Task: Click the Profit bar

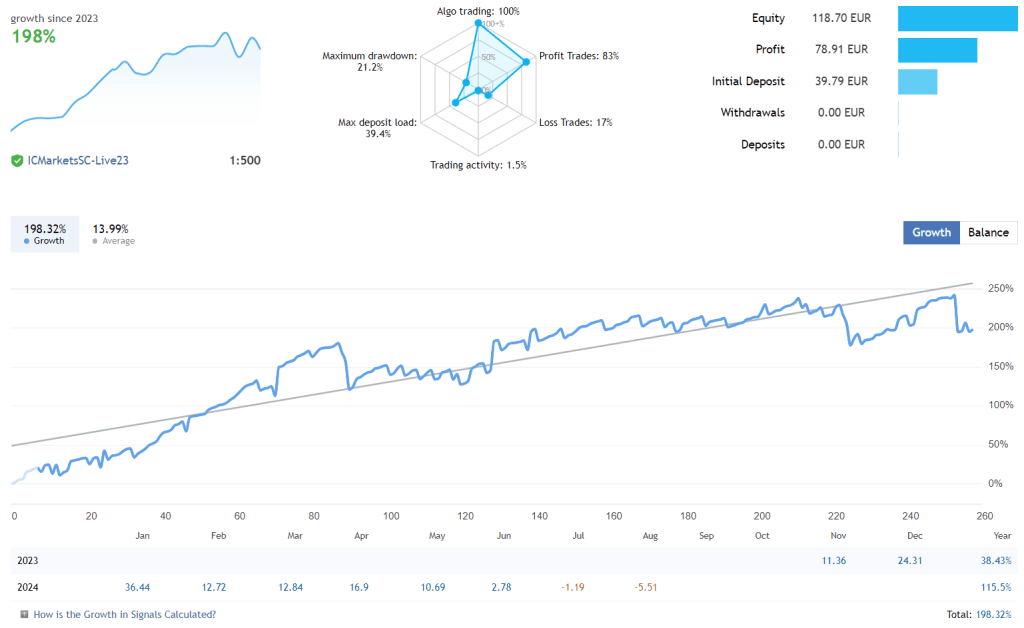Action: click(x=937, y=50)
